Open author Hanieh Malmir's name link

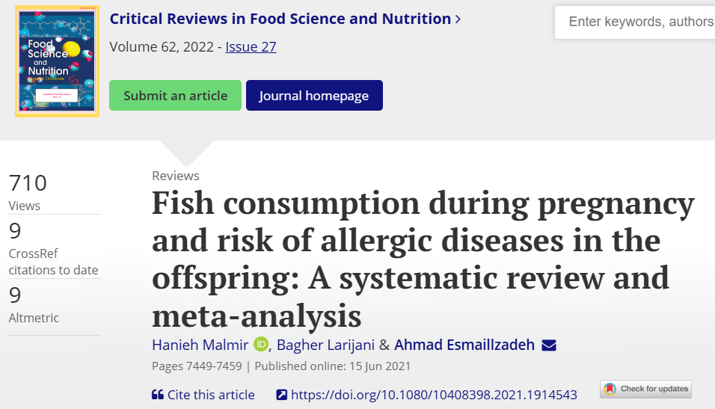tap(200, 345)
